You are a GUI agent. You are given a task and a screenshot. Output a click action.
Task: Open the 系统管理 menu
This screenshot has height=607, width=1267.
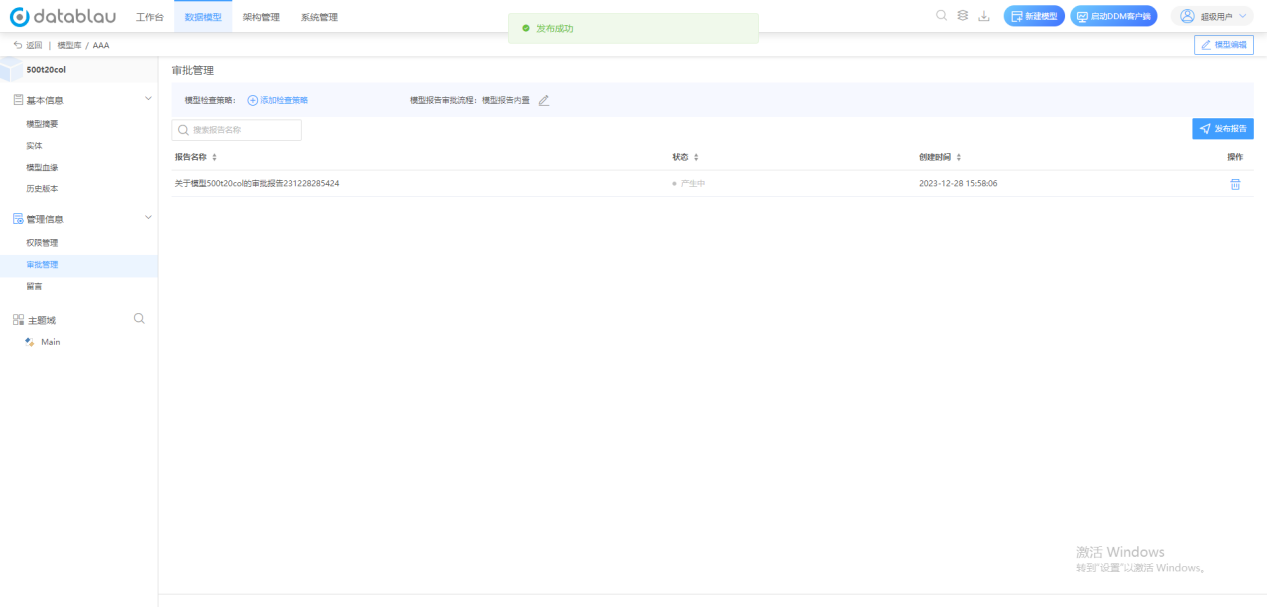pos(319,16)
